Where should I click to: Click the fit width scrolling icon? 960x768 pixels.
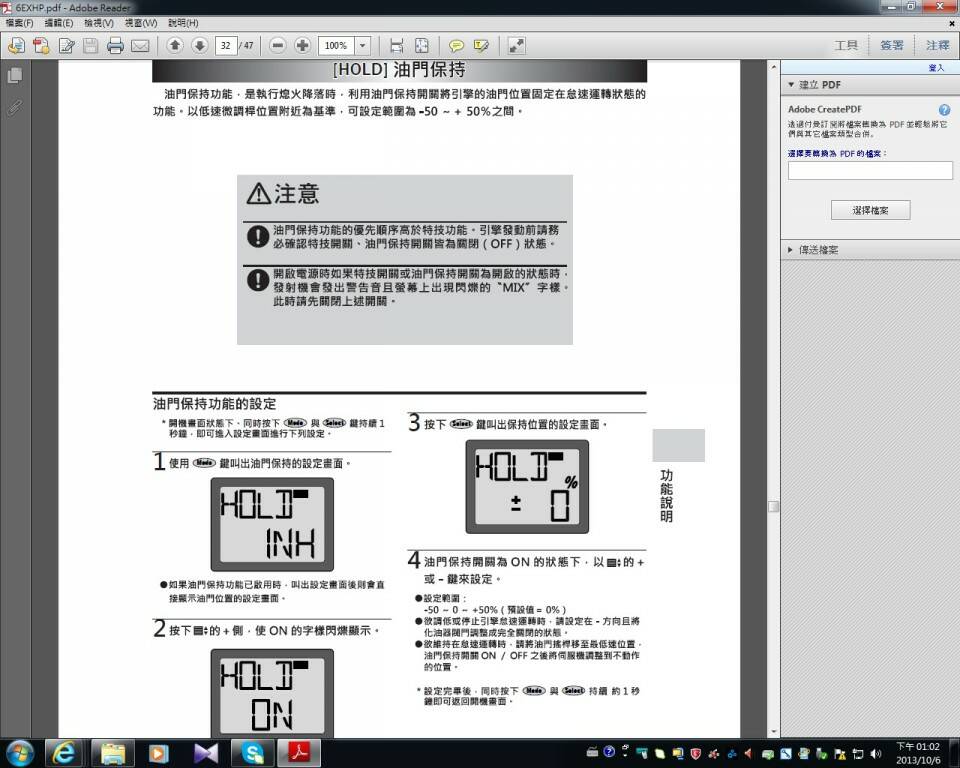coord(397,45)
